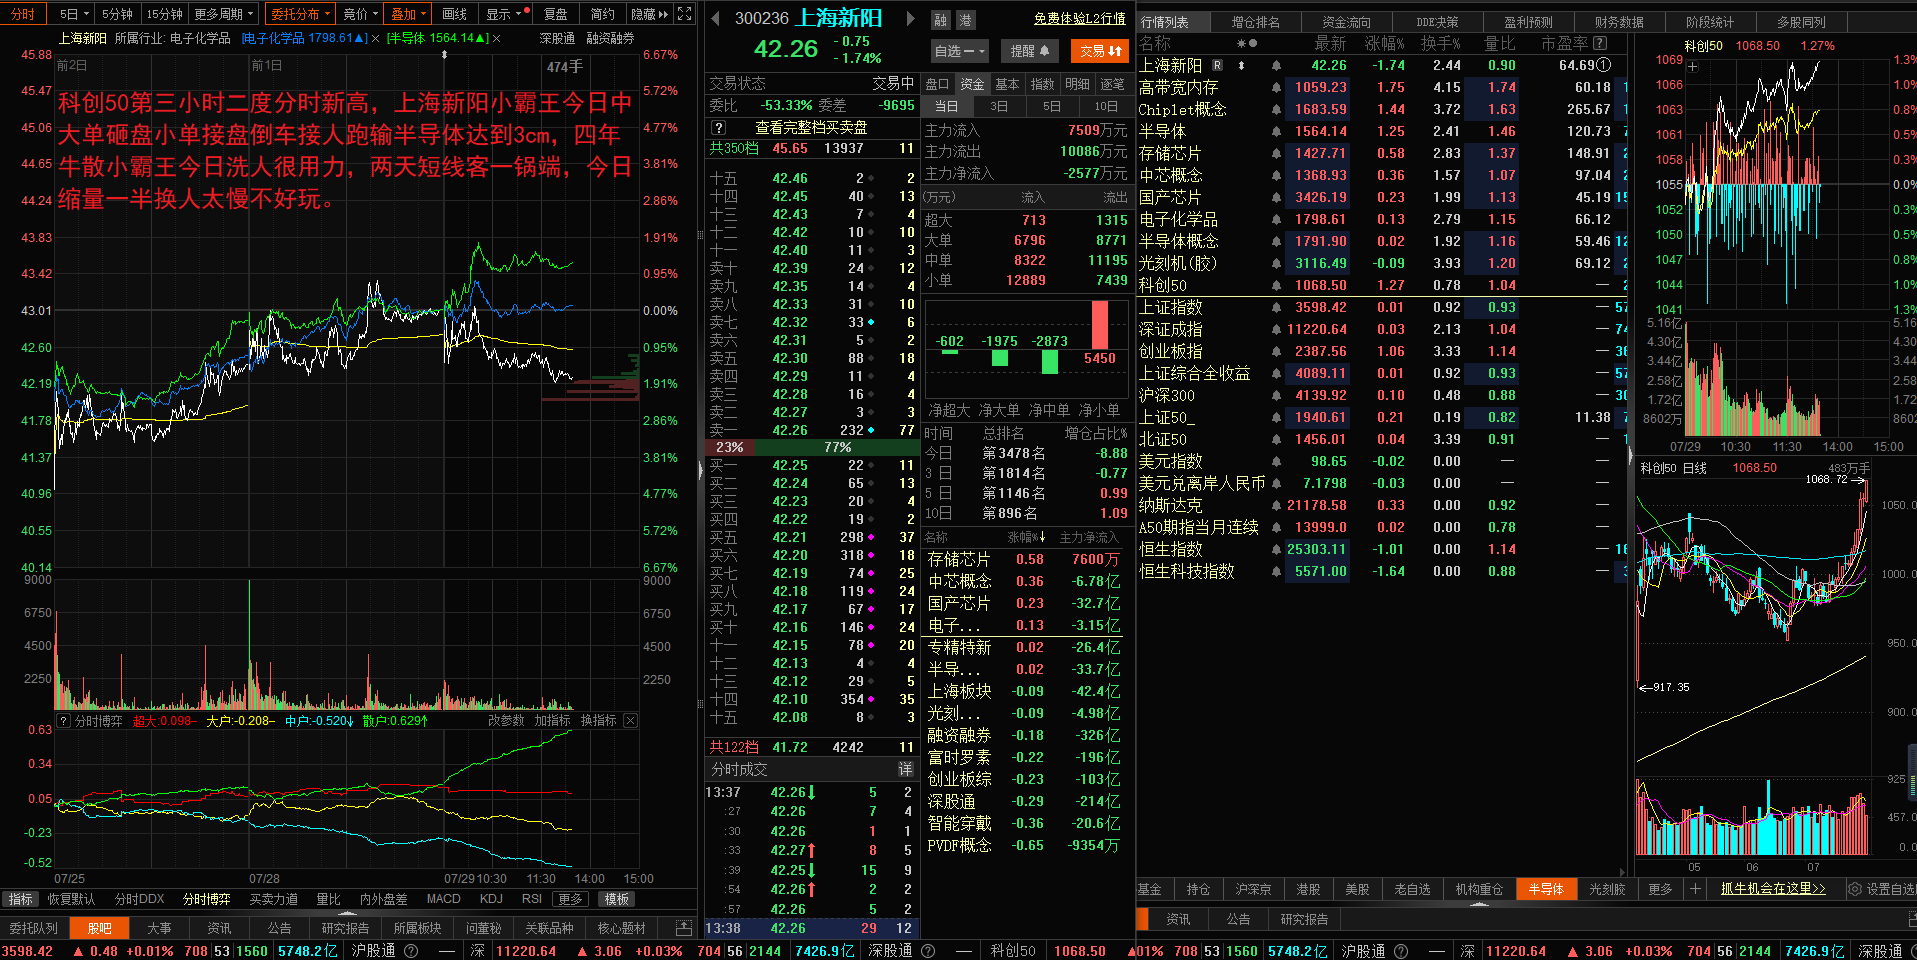Click the 抓牛机会在这里 link
Viewport: 1917px width, 960px height.
(1773, 888)
